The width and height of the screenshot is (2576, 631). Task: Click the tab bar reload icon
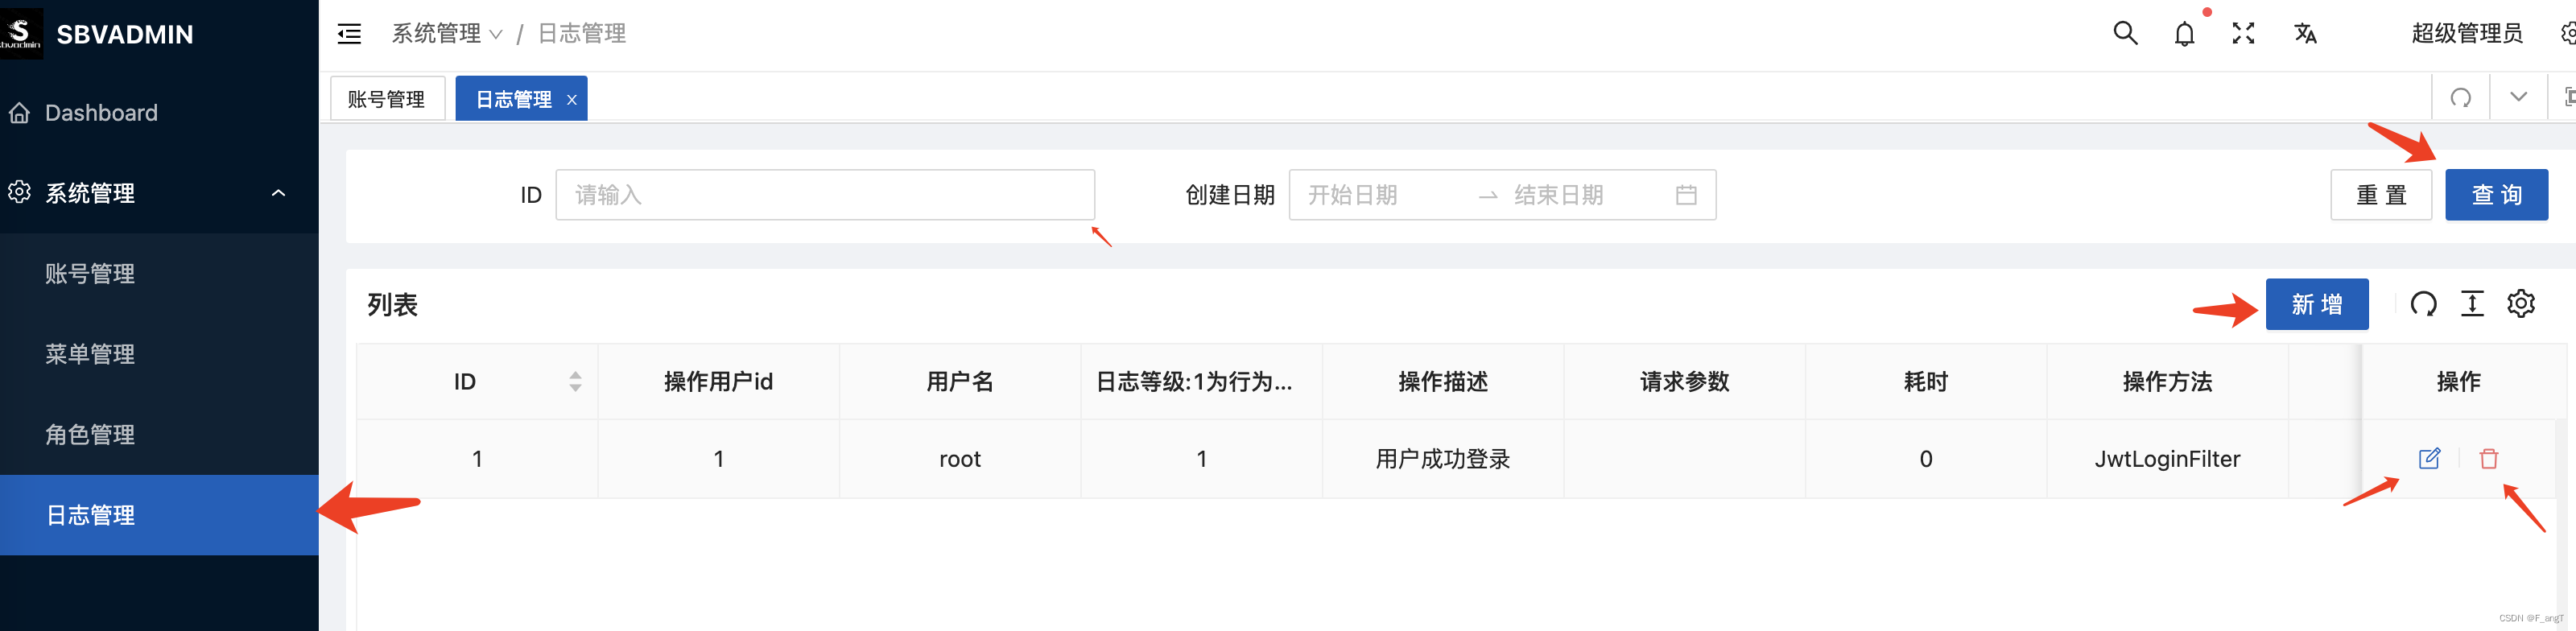pyautogui.click(x=2461, y=97)
